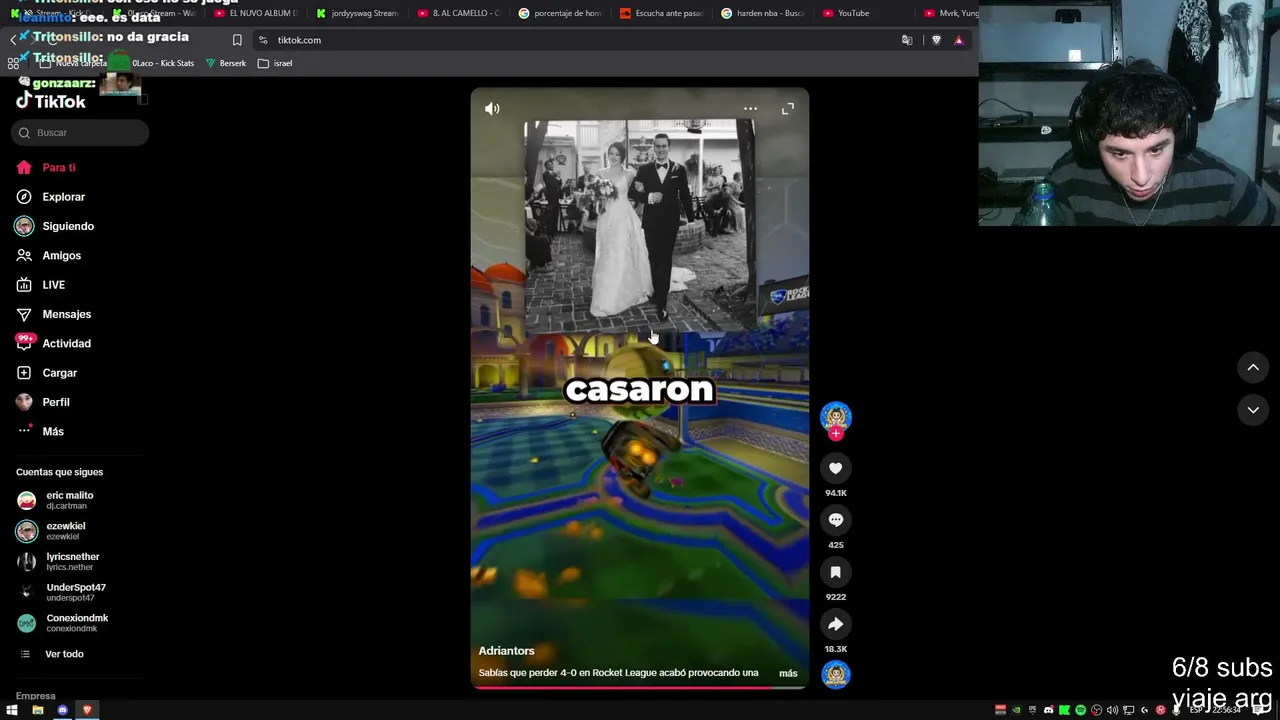This screenshot has width=1280, height=720.
Task: Open the 0Laco - Kick Stats bookmark
Action: click(157, 63)
